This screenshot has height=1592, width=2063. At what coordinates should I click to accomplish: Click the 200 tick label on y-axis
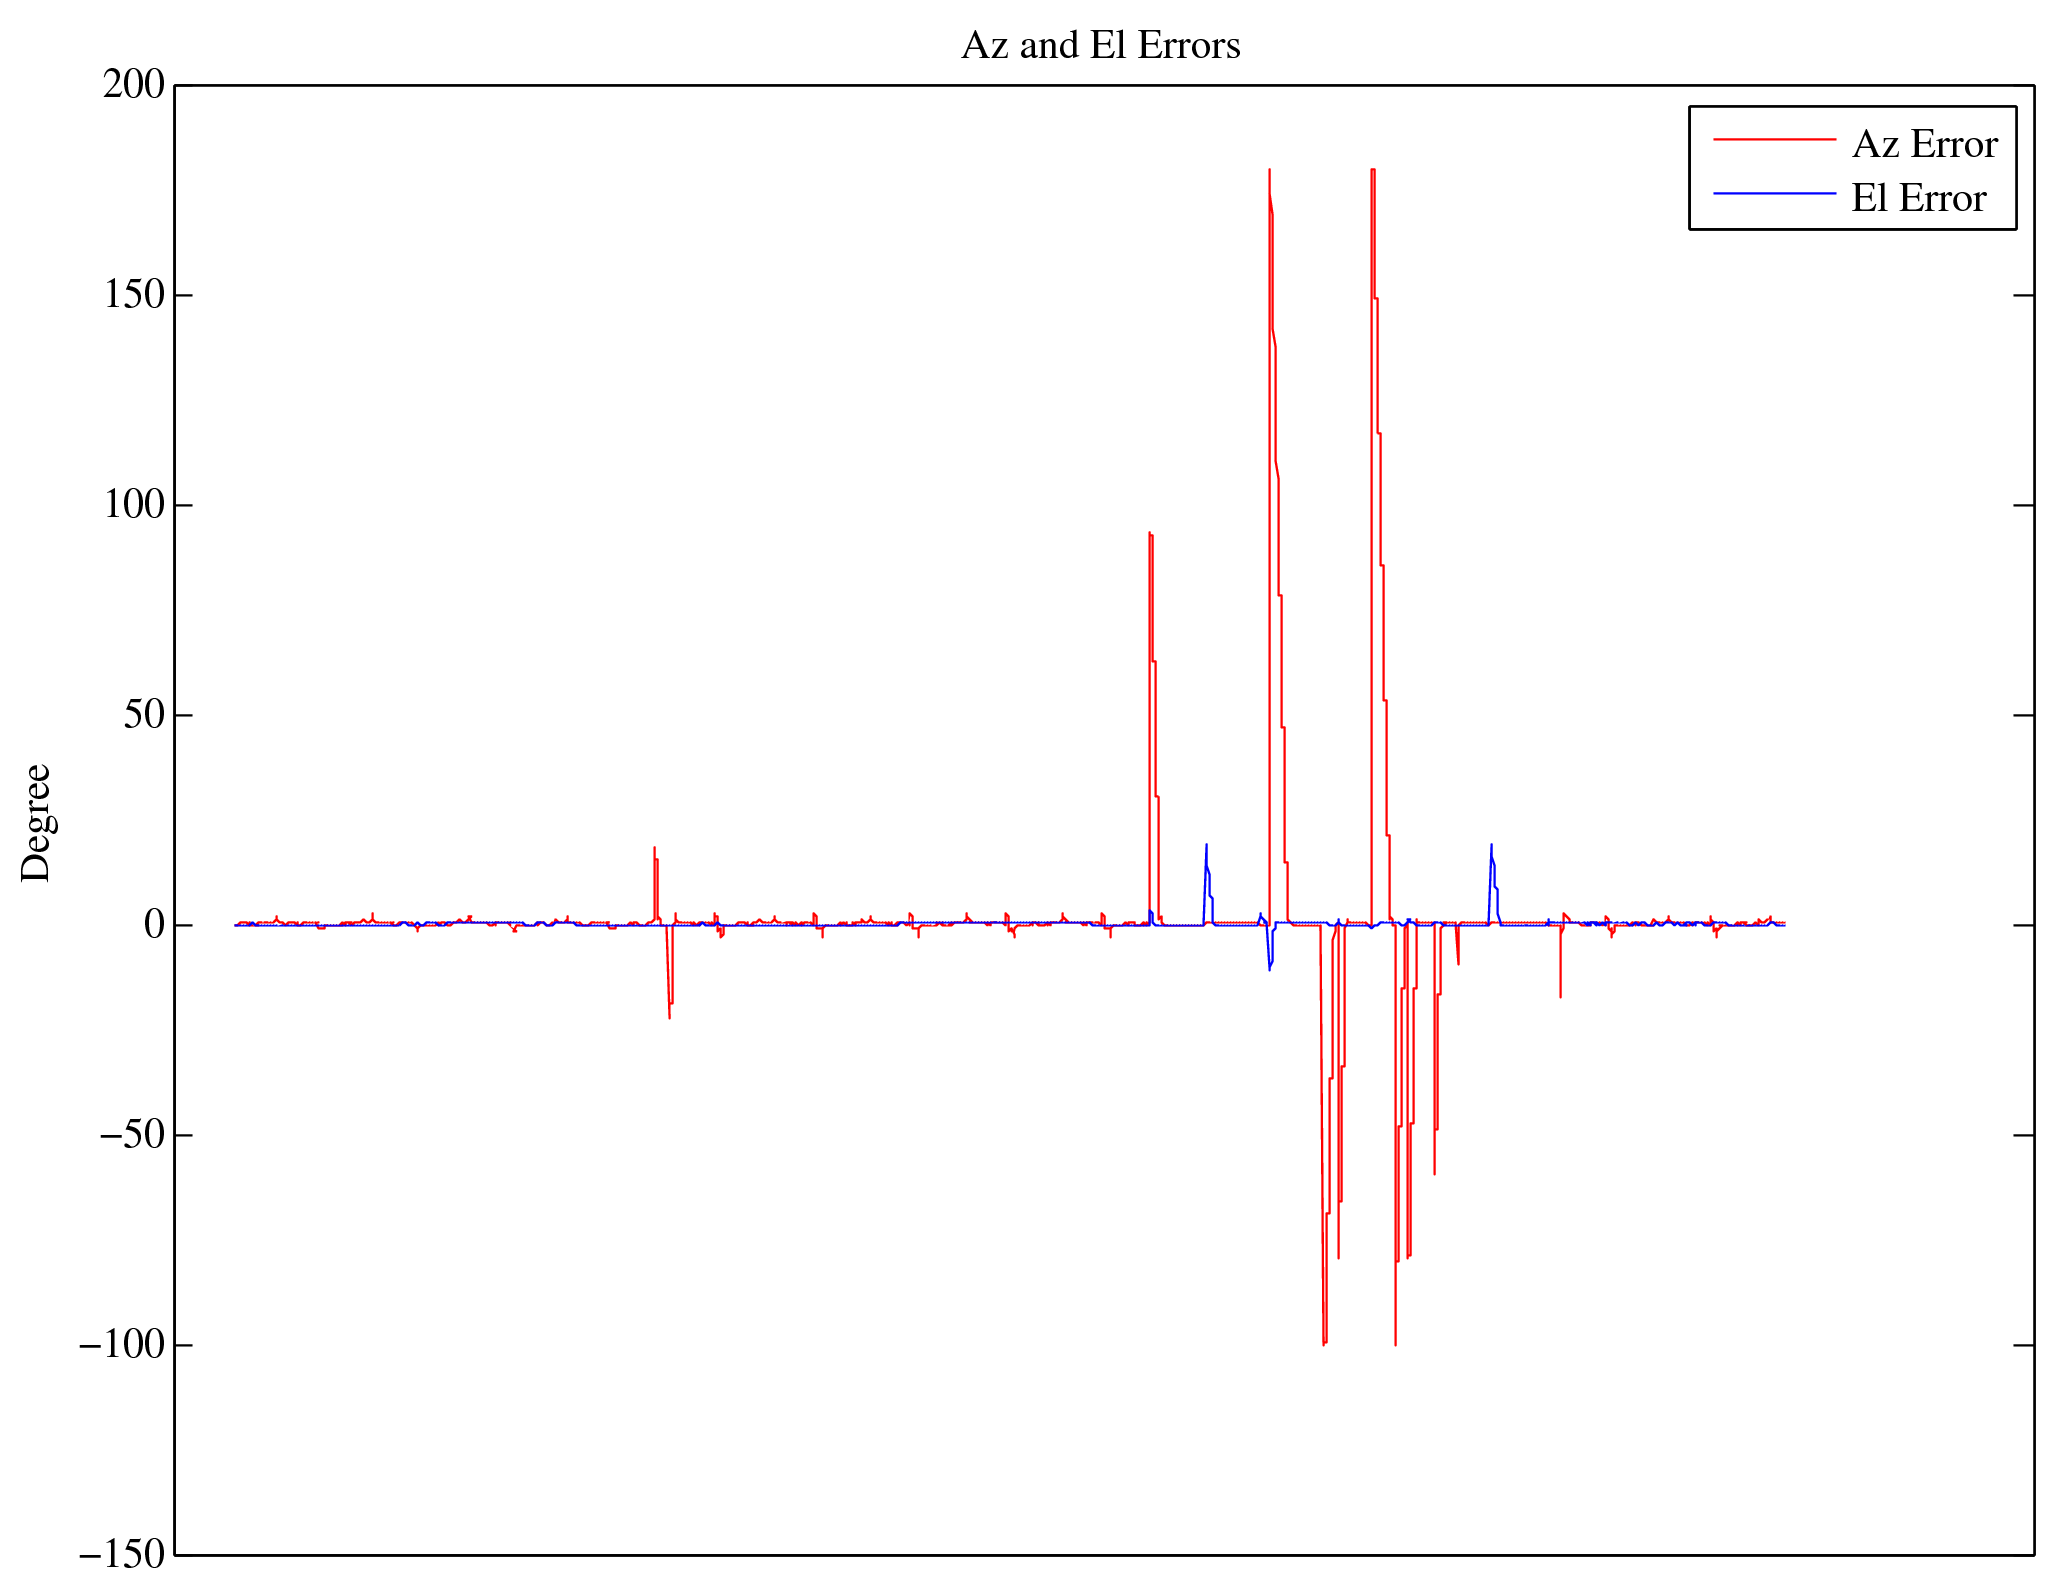tap(133, 85)
